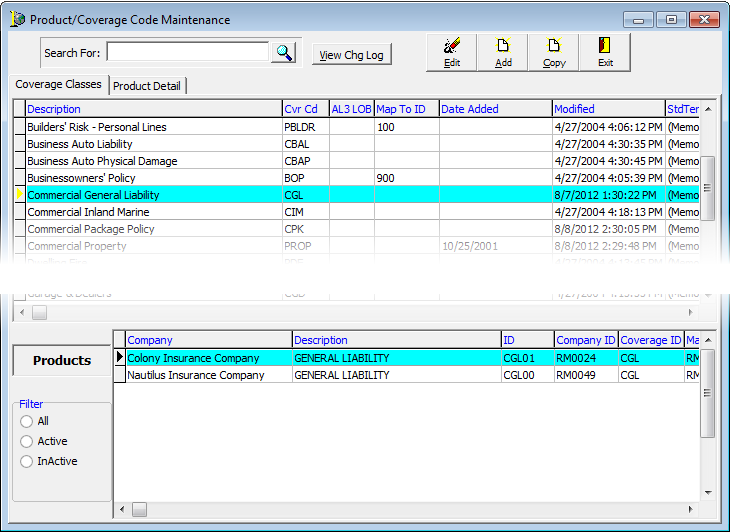Select Businessowners' Policy row
This screenshot has width=730, height=532.
click(x=356, y=178)
